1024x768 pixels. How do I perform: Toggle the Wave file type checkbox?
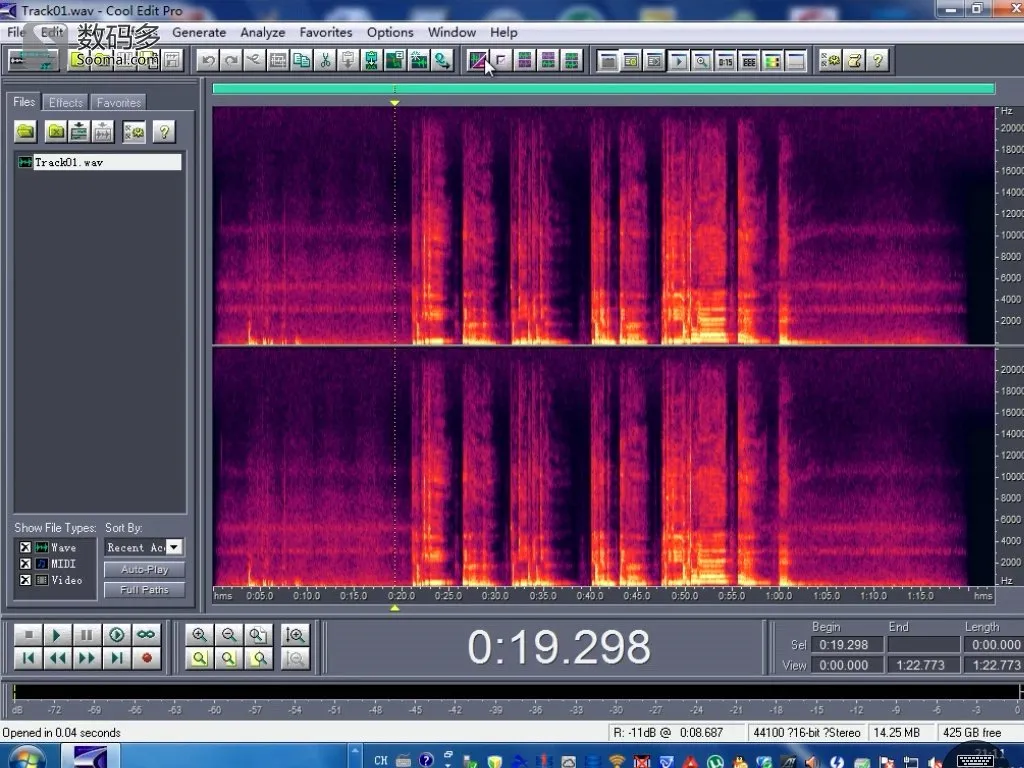coord(25,547)
